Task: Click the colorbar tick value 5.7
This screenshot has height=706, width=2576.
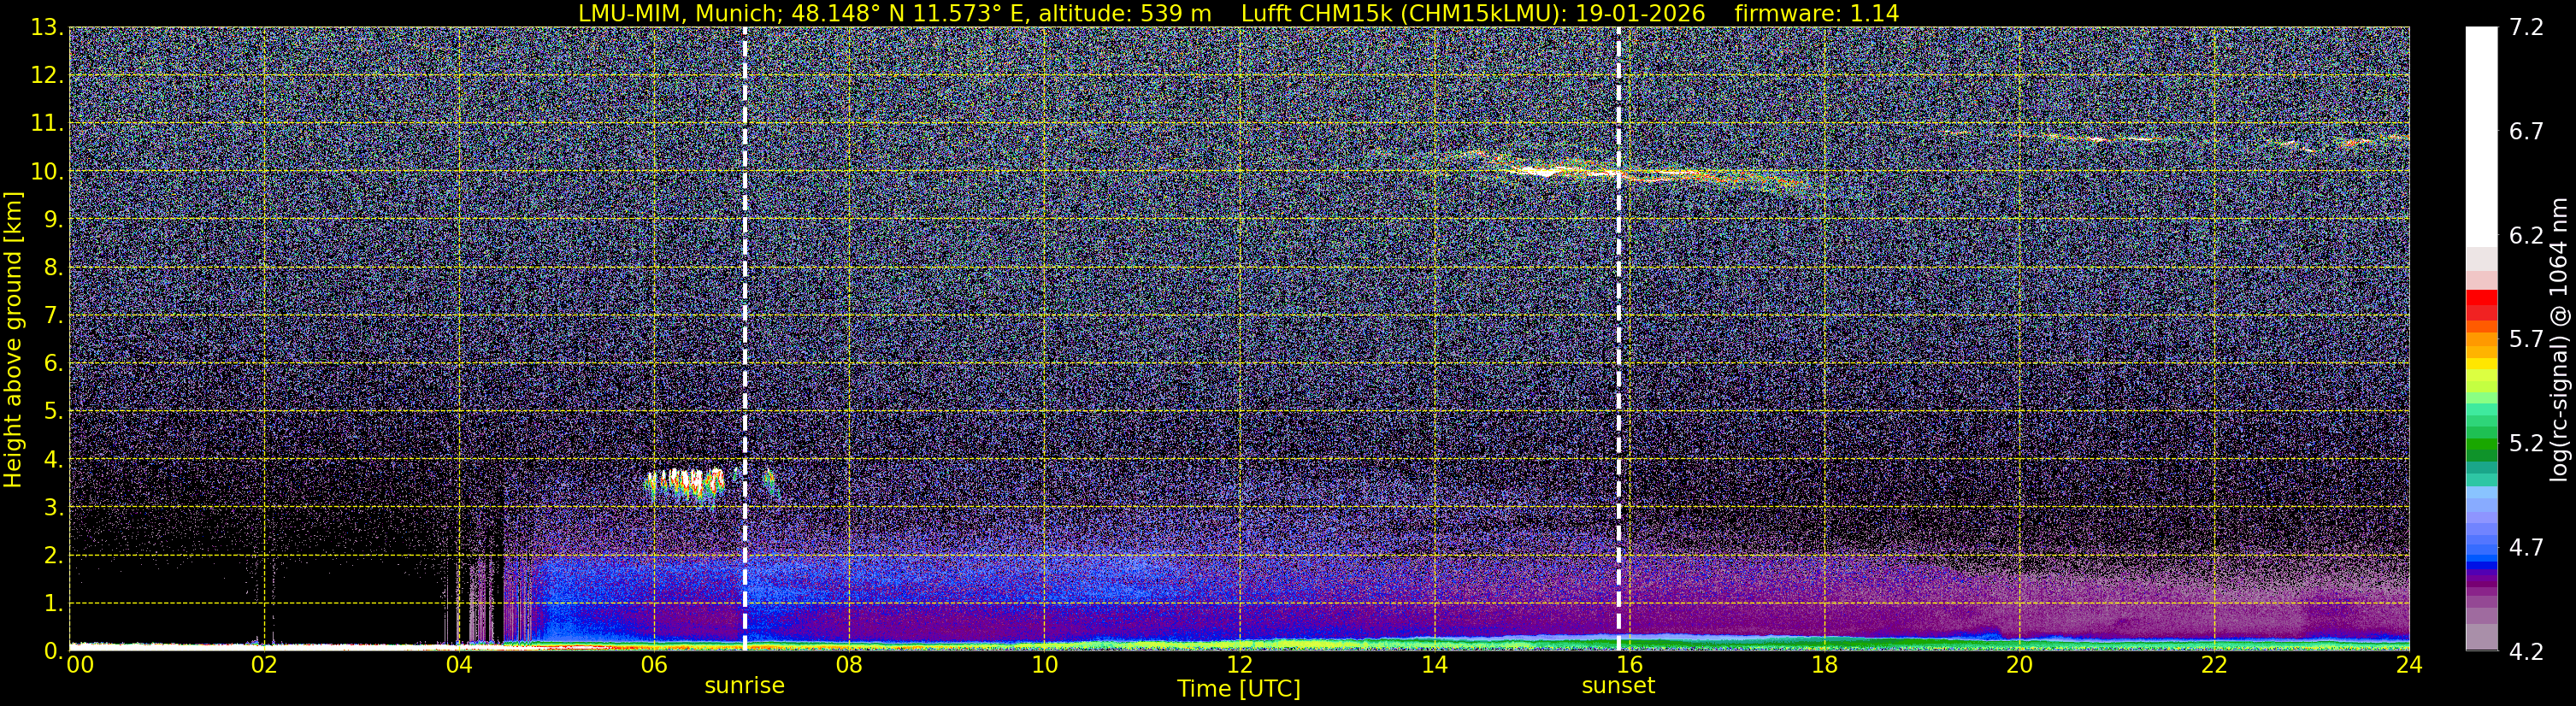Action: 2526,339
